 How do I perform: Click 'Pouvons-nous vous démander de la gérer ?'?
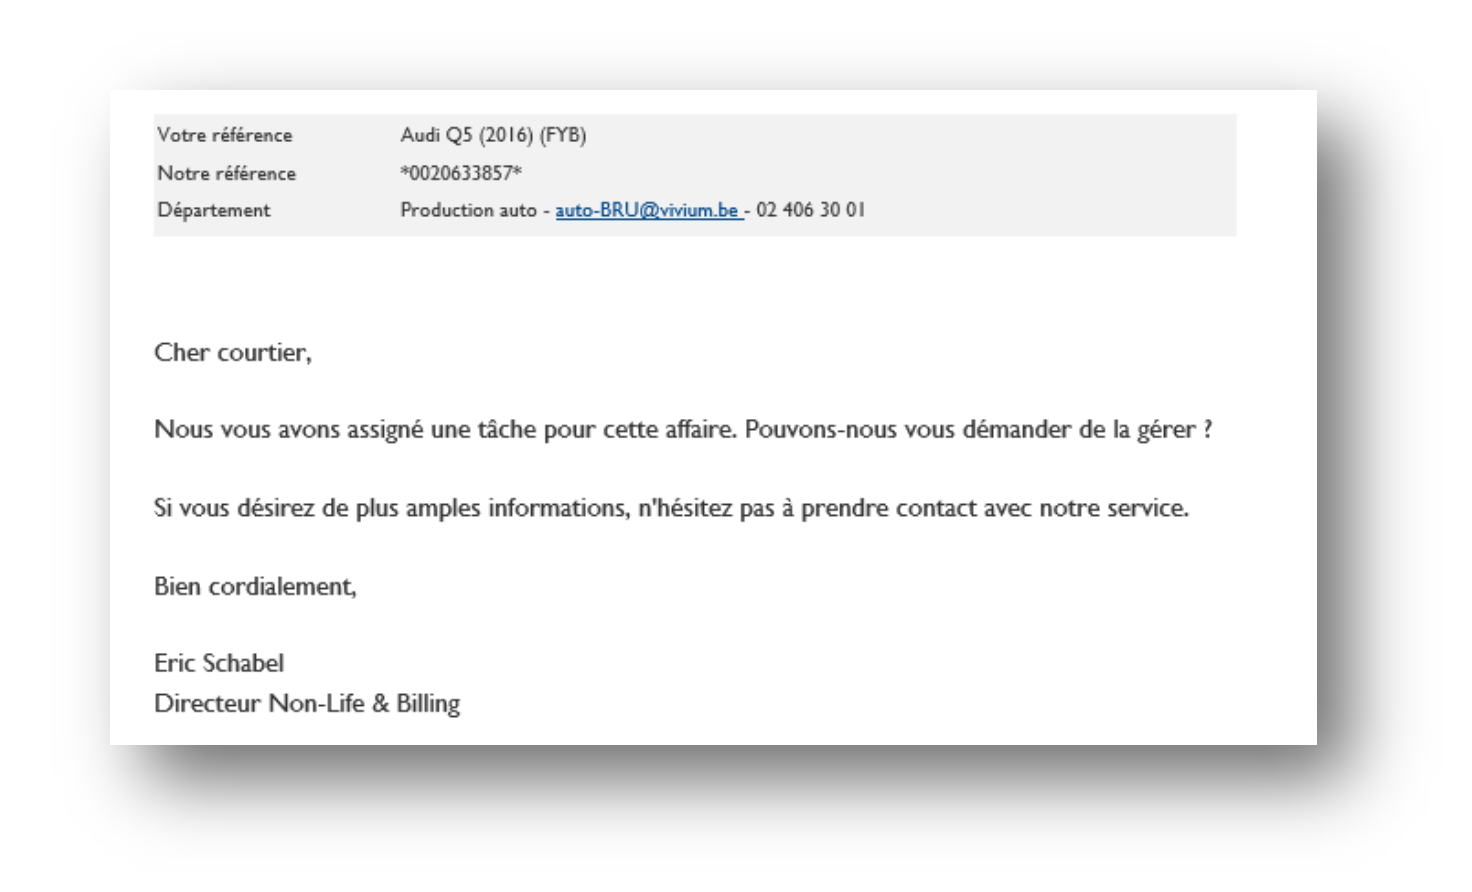pos(978,430)
